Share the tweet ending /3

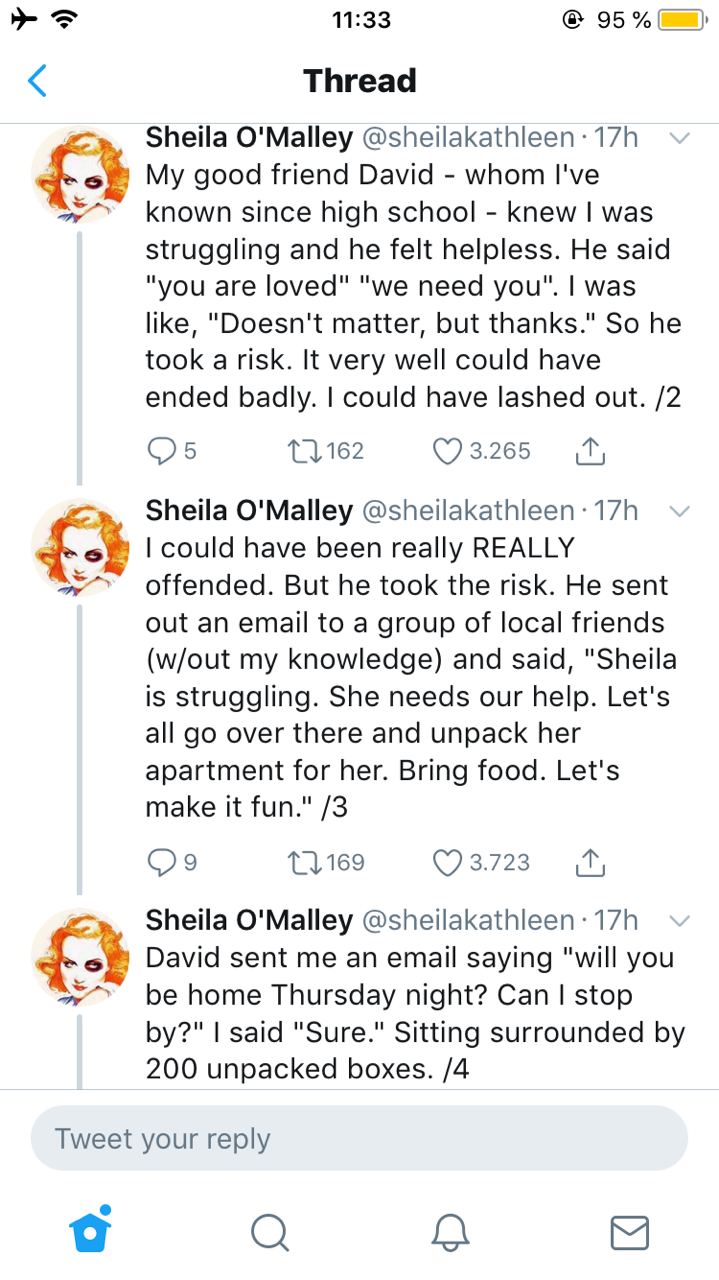pos(592,862)
